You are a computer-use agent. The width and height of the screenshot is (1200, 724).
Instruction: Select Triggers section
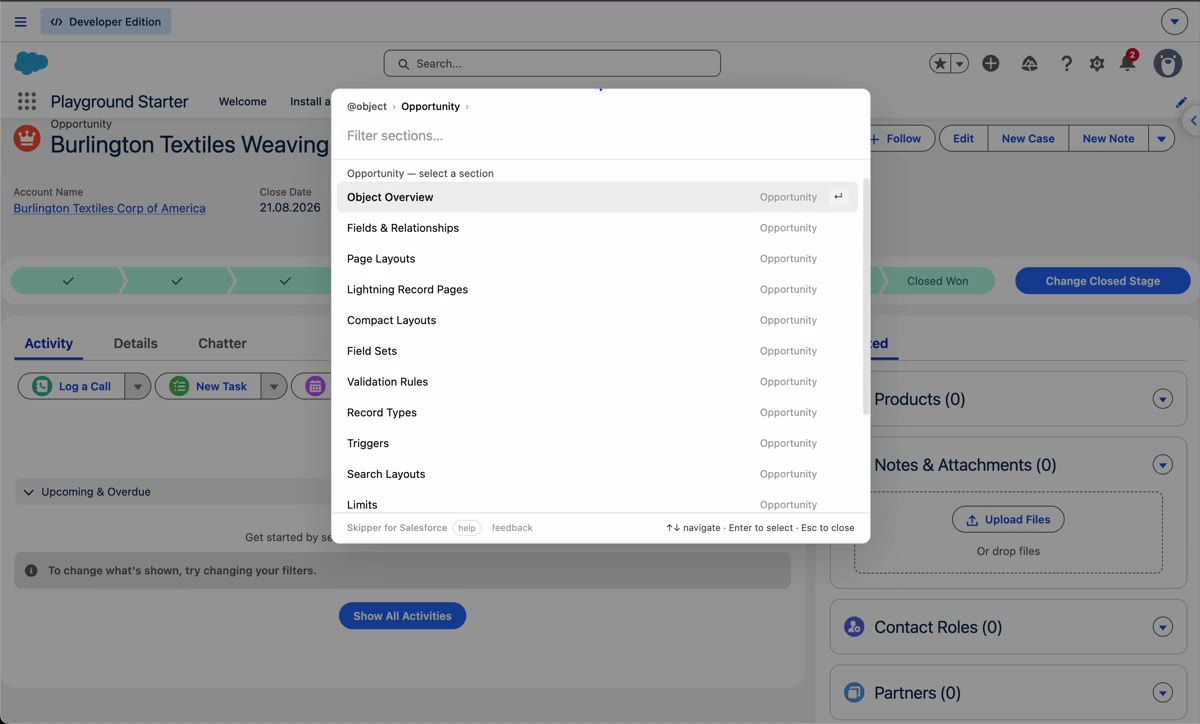point(597,443)
